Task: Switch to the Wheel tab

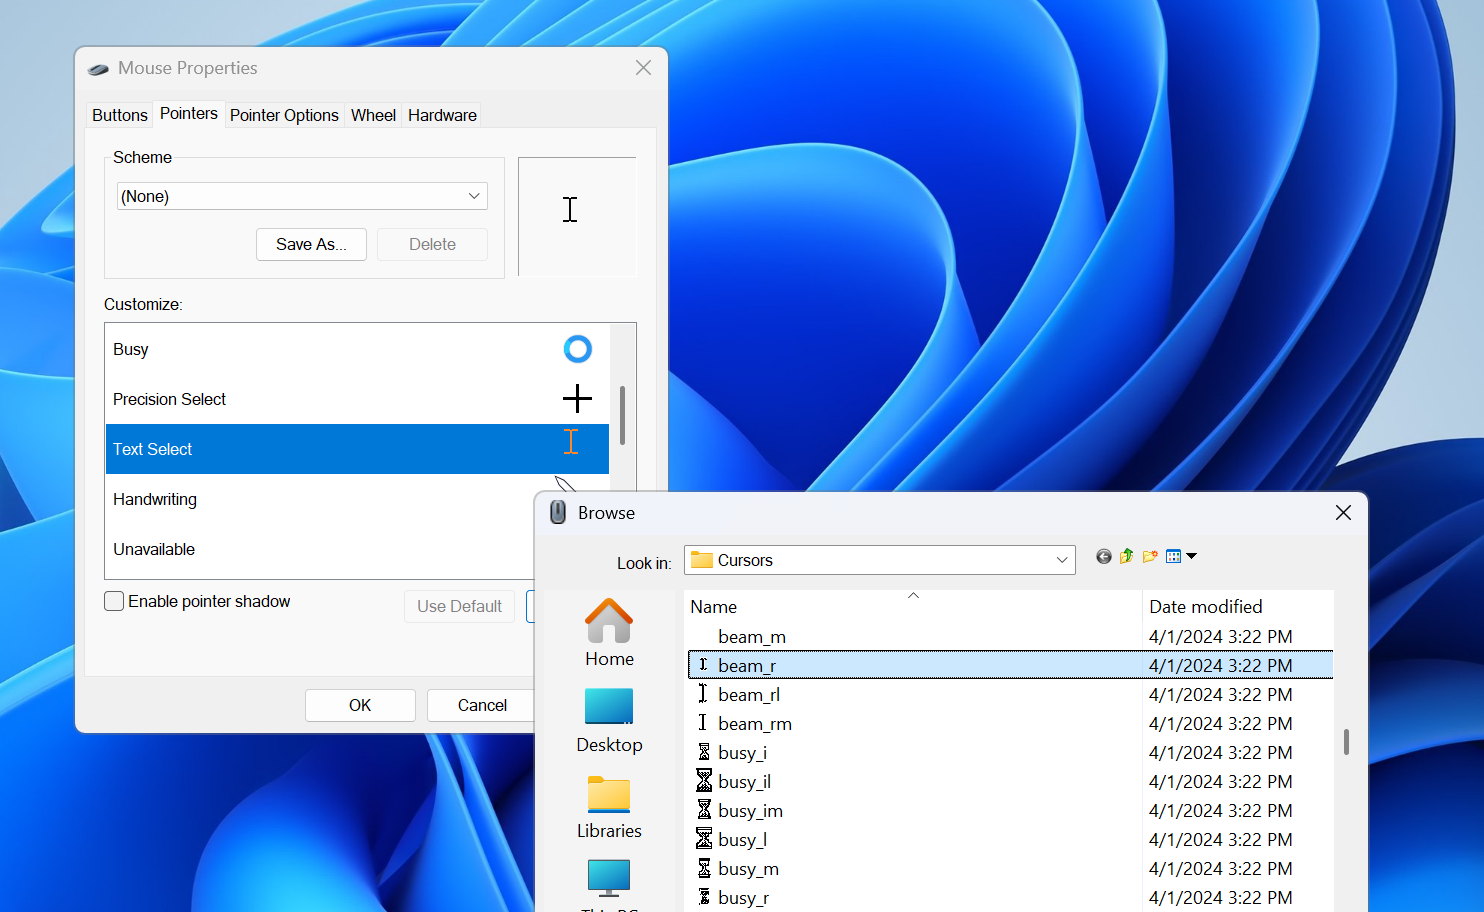Action: pyautogui.click(x=372, y=114)
